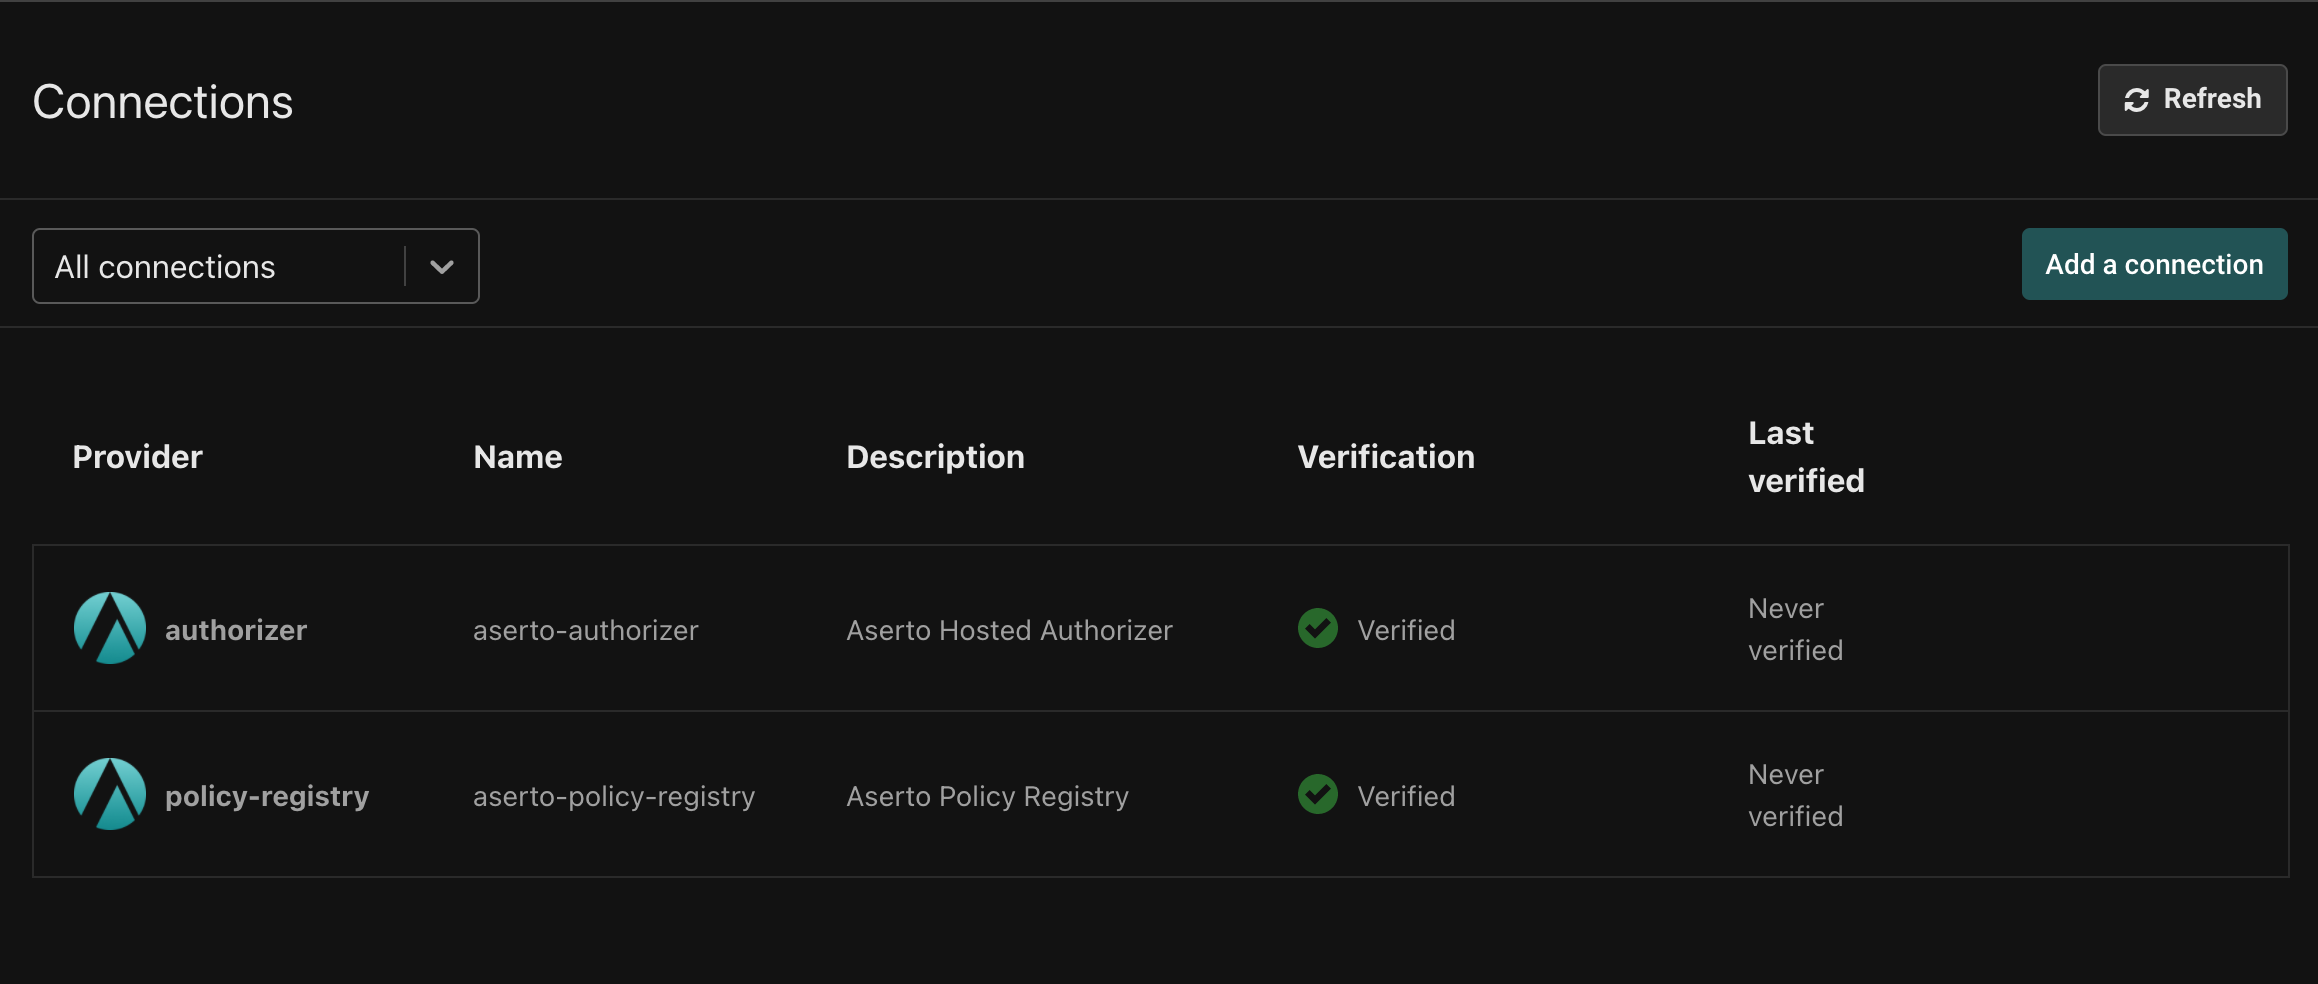Open the authorizer provider row
Screen dimensions: 2318x984
[236, 630]
